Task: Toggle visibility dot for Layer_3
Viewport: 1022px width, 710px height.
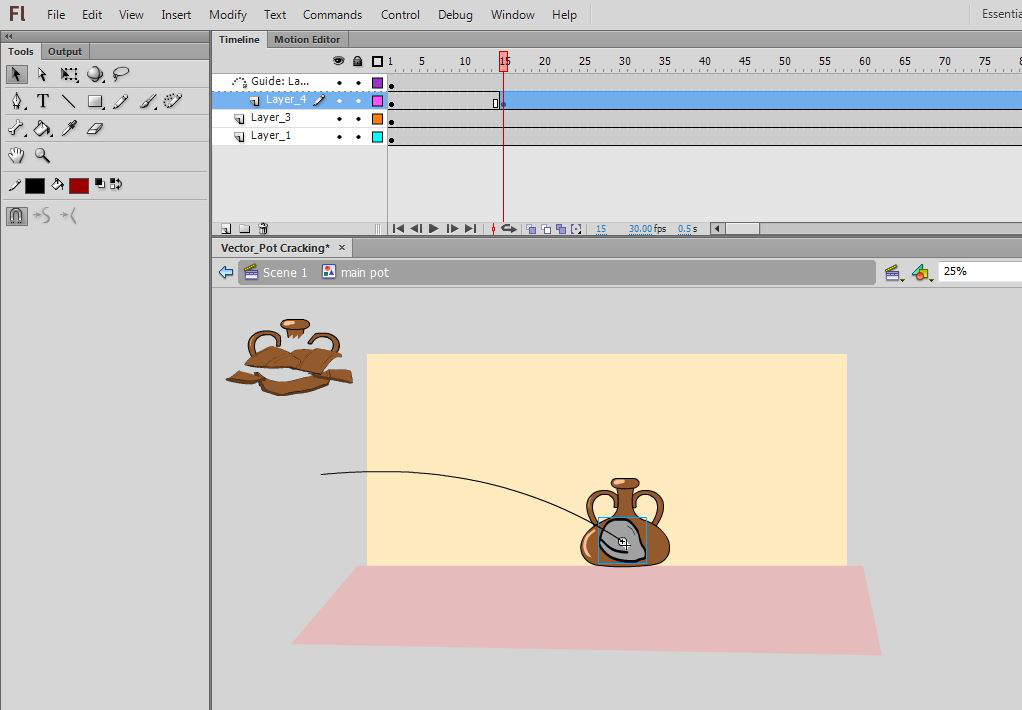Action: (x=339, y=118)
